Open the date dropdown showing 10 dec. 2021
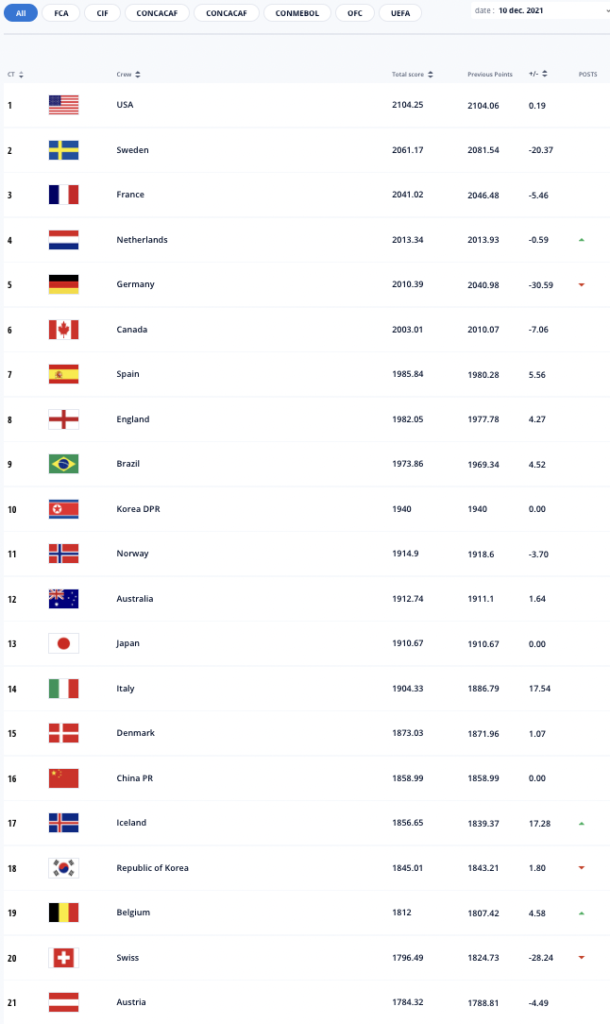The width and height of the screenshot is (610, 1024). pos(541,10)
